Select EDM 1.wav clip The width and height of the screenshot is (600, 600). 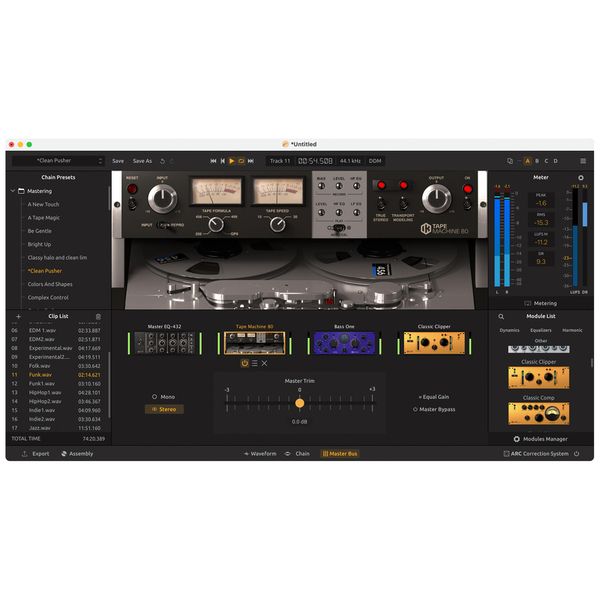[57, 330]
